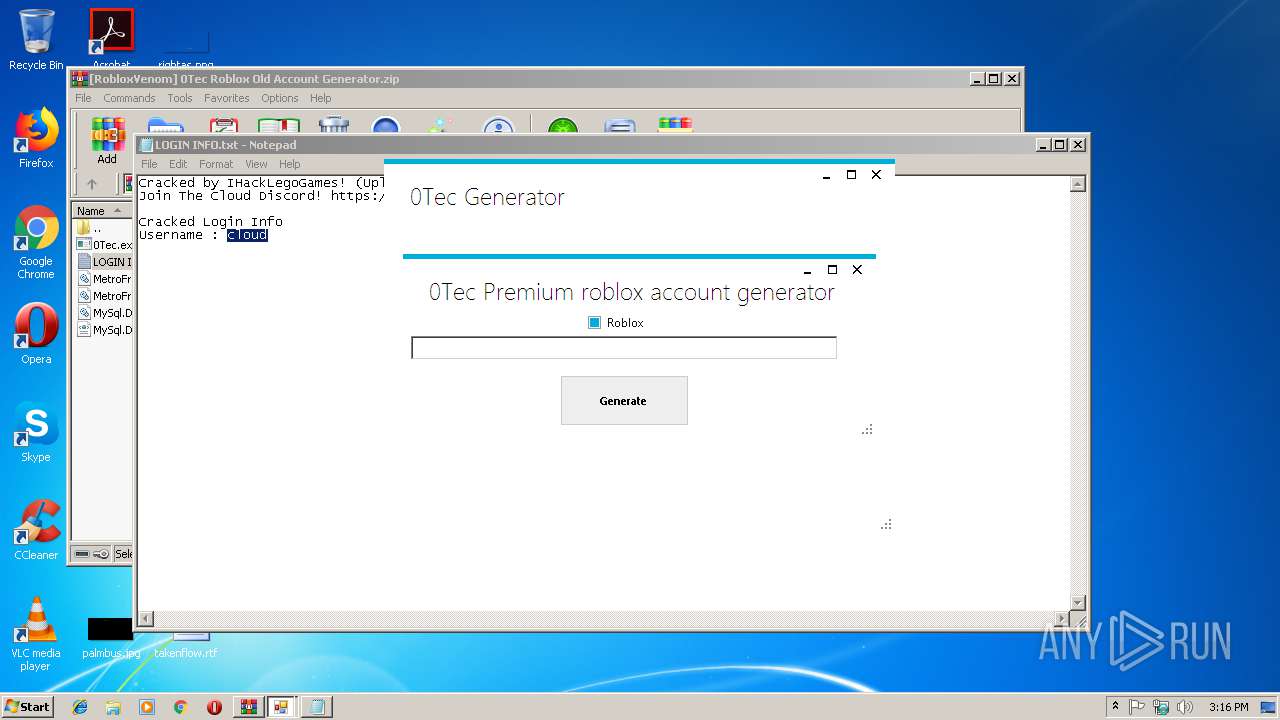Screen dimensions: 1280x720
Task: Show hidden system tray icons
Action: tap(1115, 707)
